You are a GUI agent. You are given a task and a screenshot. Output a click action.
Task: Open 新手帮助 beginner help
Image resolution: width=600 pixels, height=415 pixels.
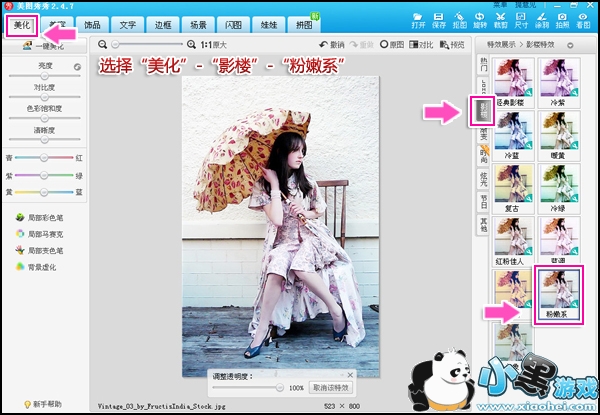43,404
